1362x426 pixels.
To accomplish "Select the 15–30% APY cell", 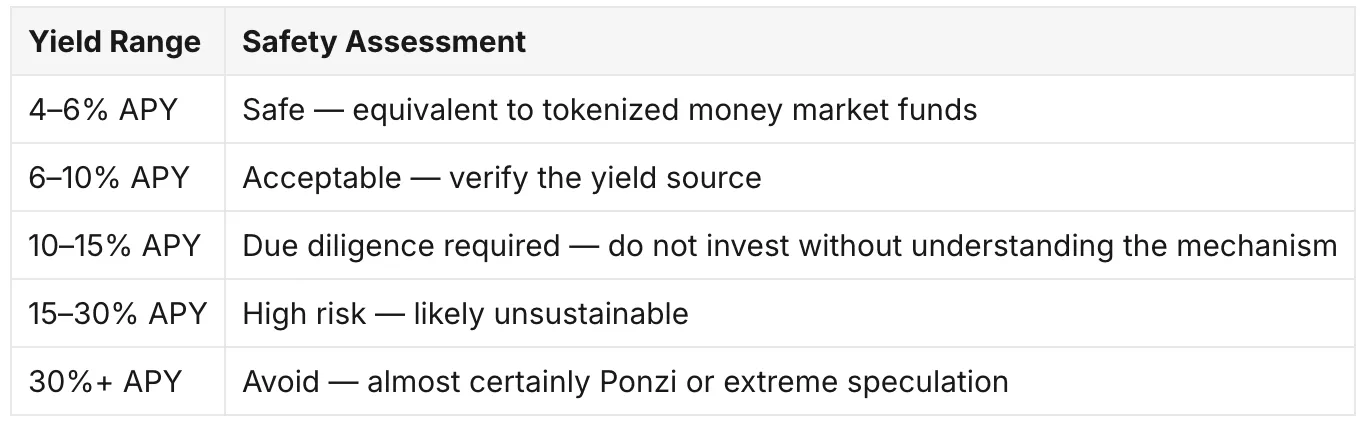I will (x=118, y=314).
